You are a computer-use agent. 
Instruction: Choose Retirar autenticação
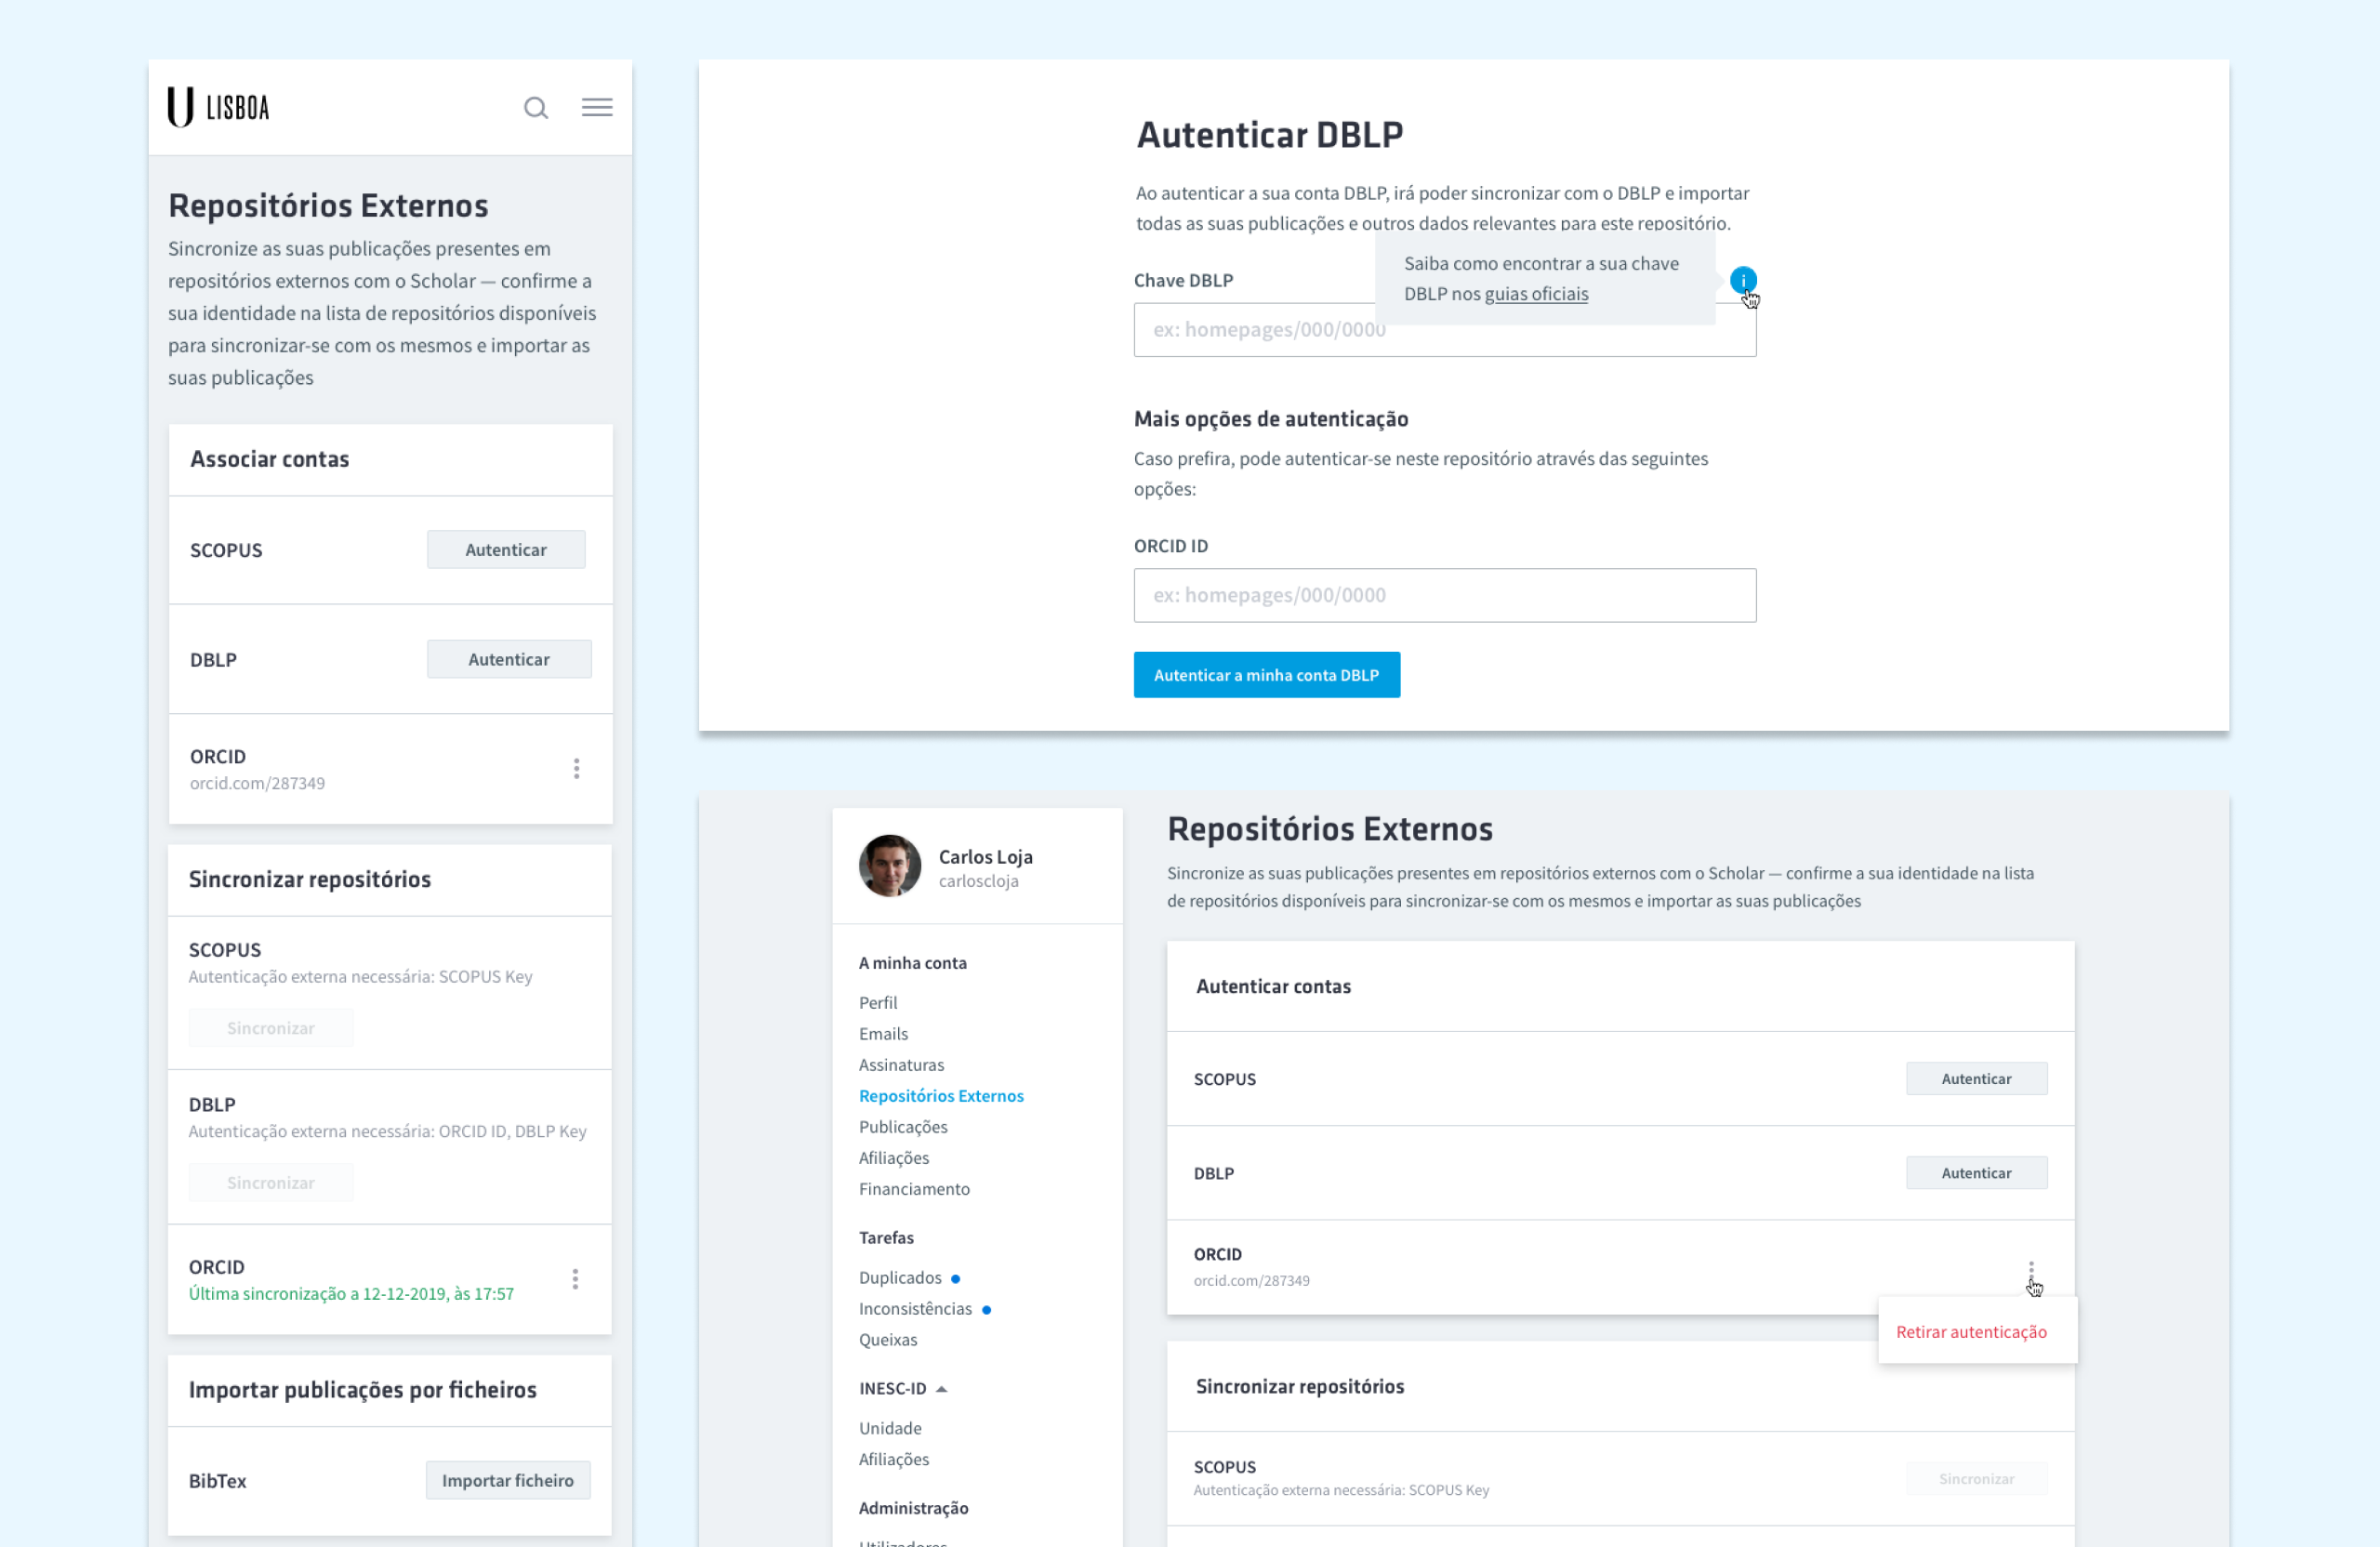pyautogui.click(x=1971, y=1332)
